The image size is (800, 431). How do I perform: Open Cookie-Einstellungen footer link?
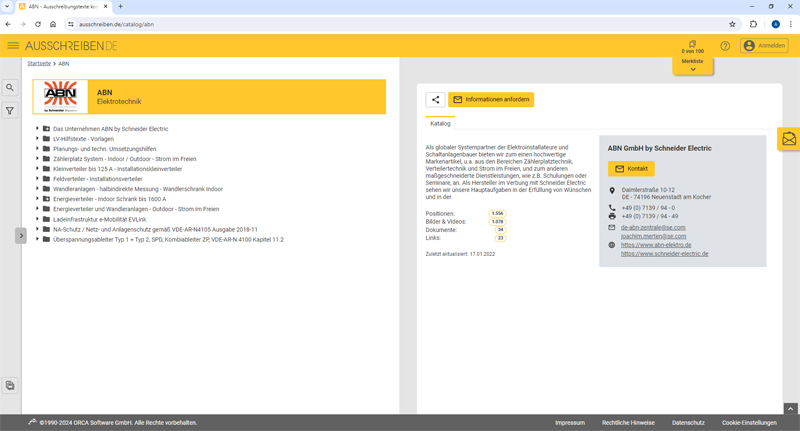tap(749, 423)
